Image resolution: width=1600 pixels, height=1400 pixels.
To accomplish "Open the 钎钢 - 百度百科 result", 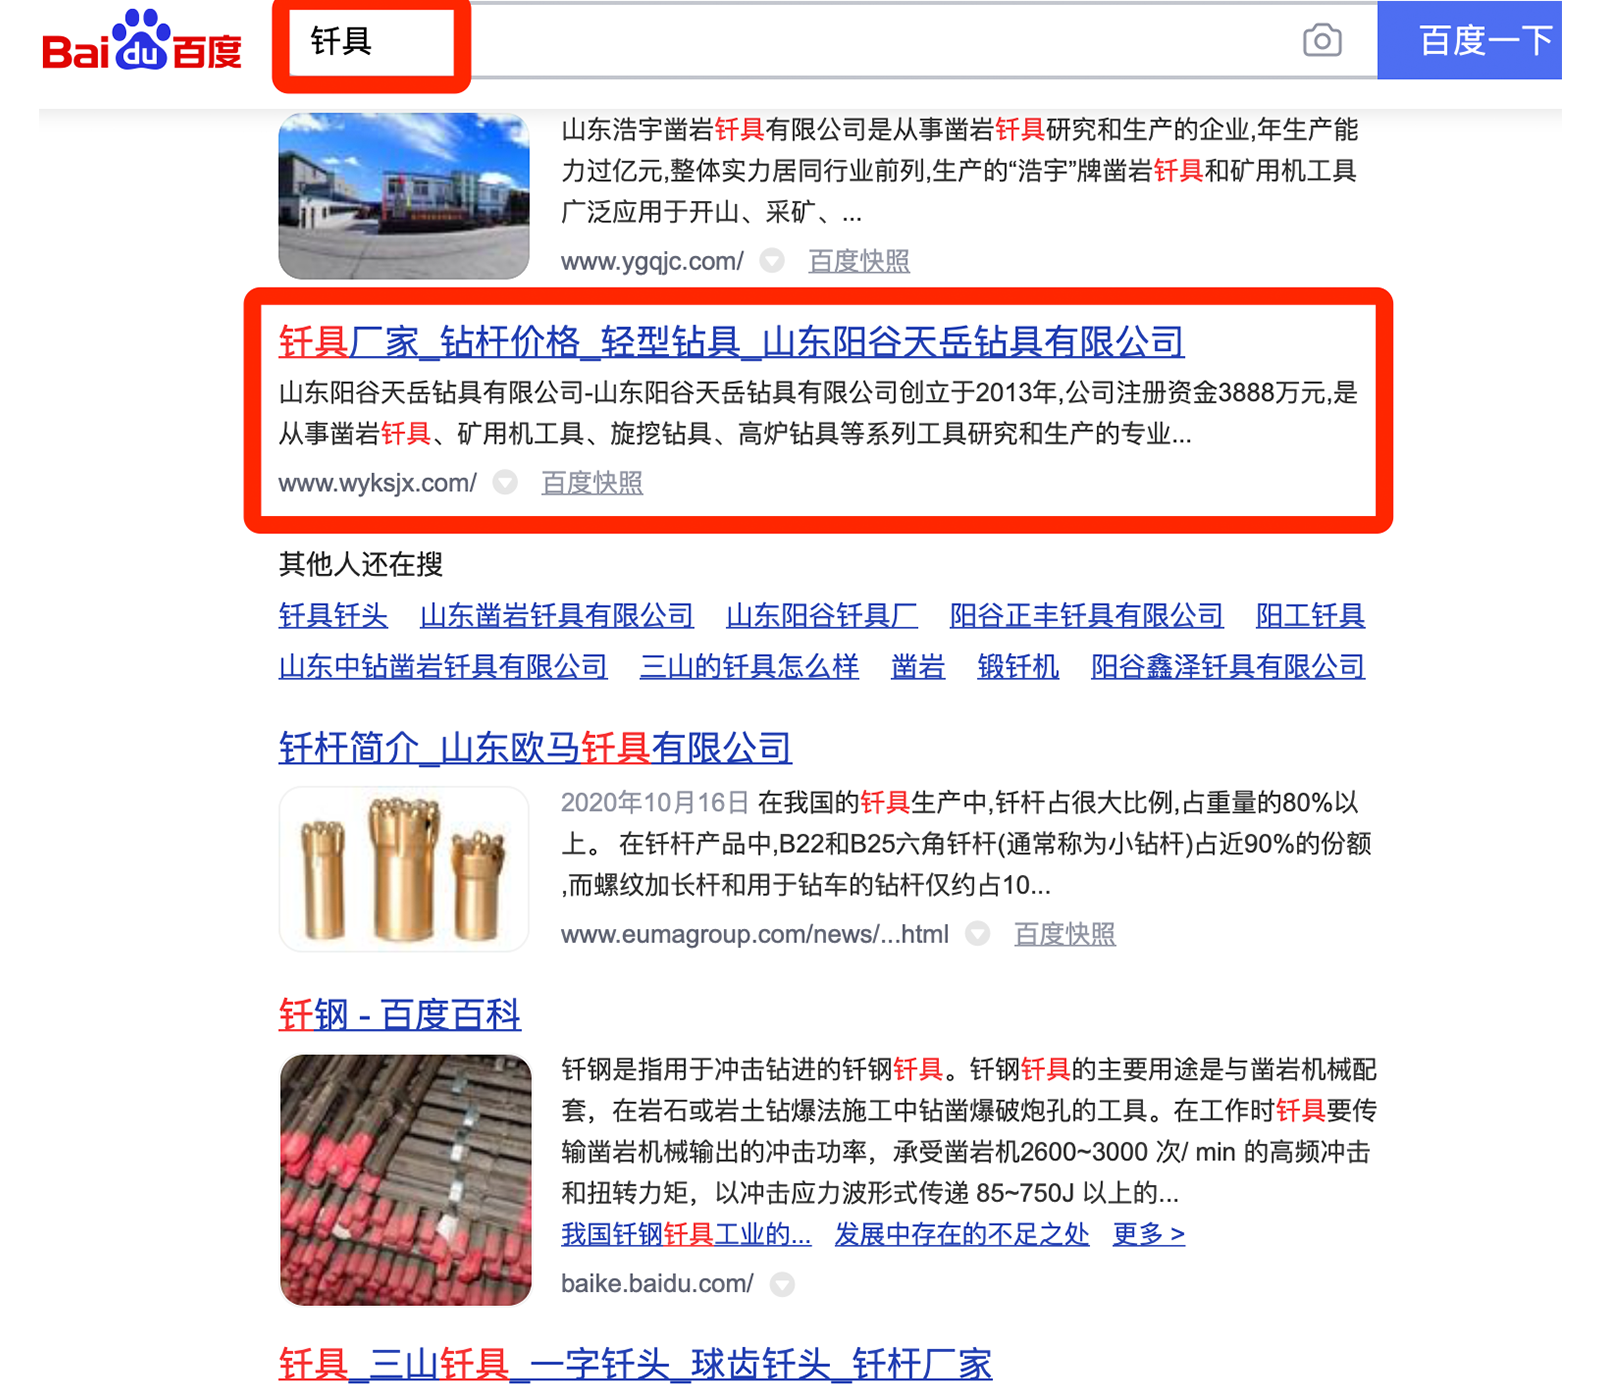I will pos(400,1015).
